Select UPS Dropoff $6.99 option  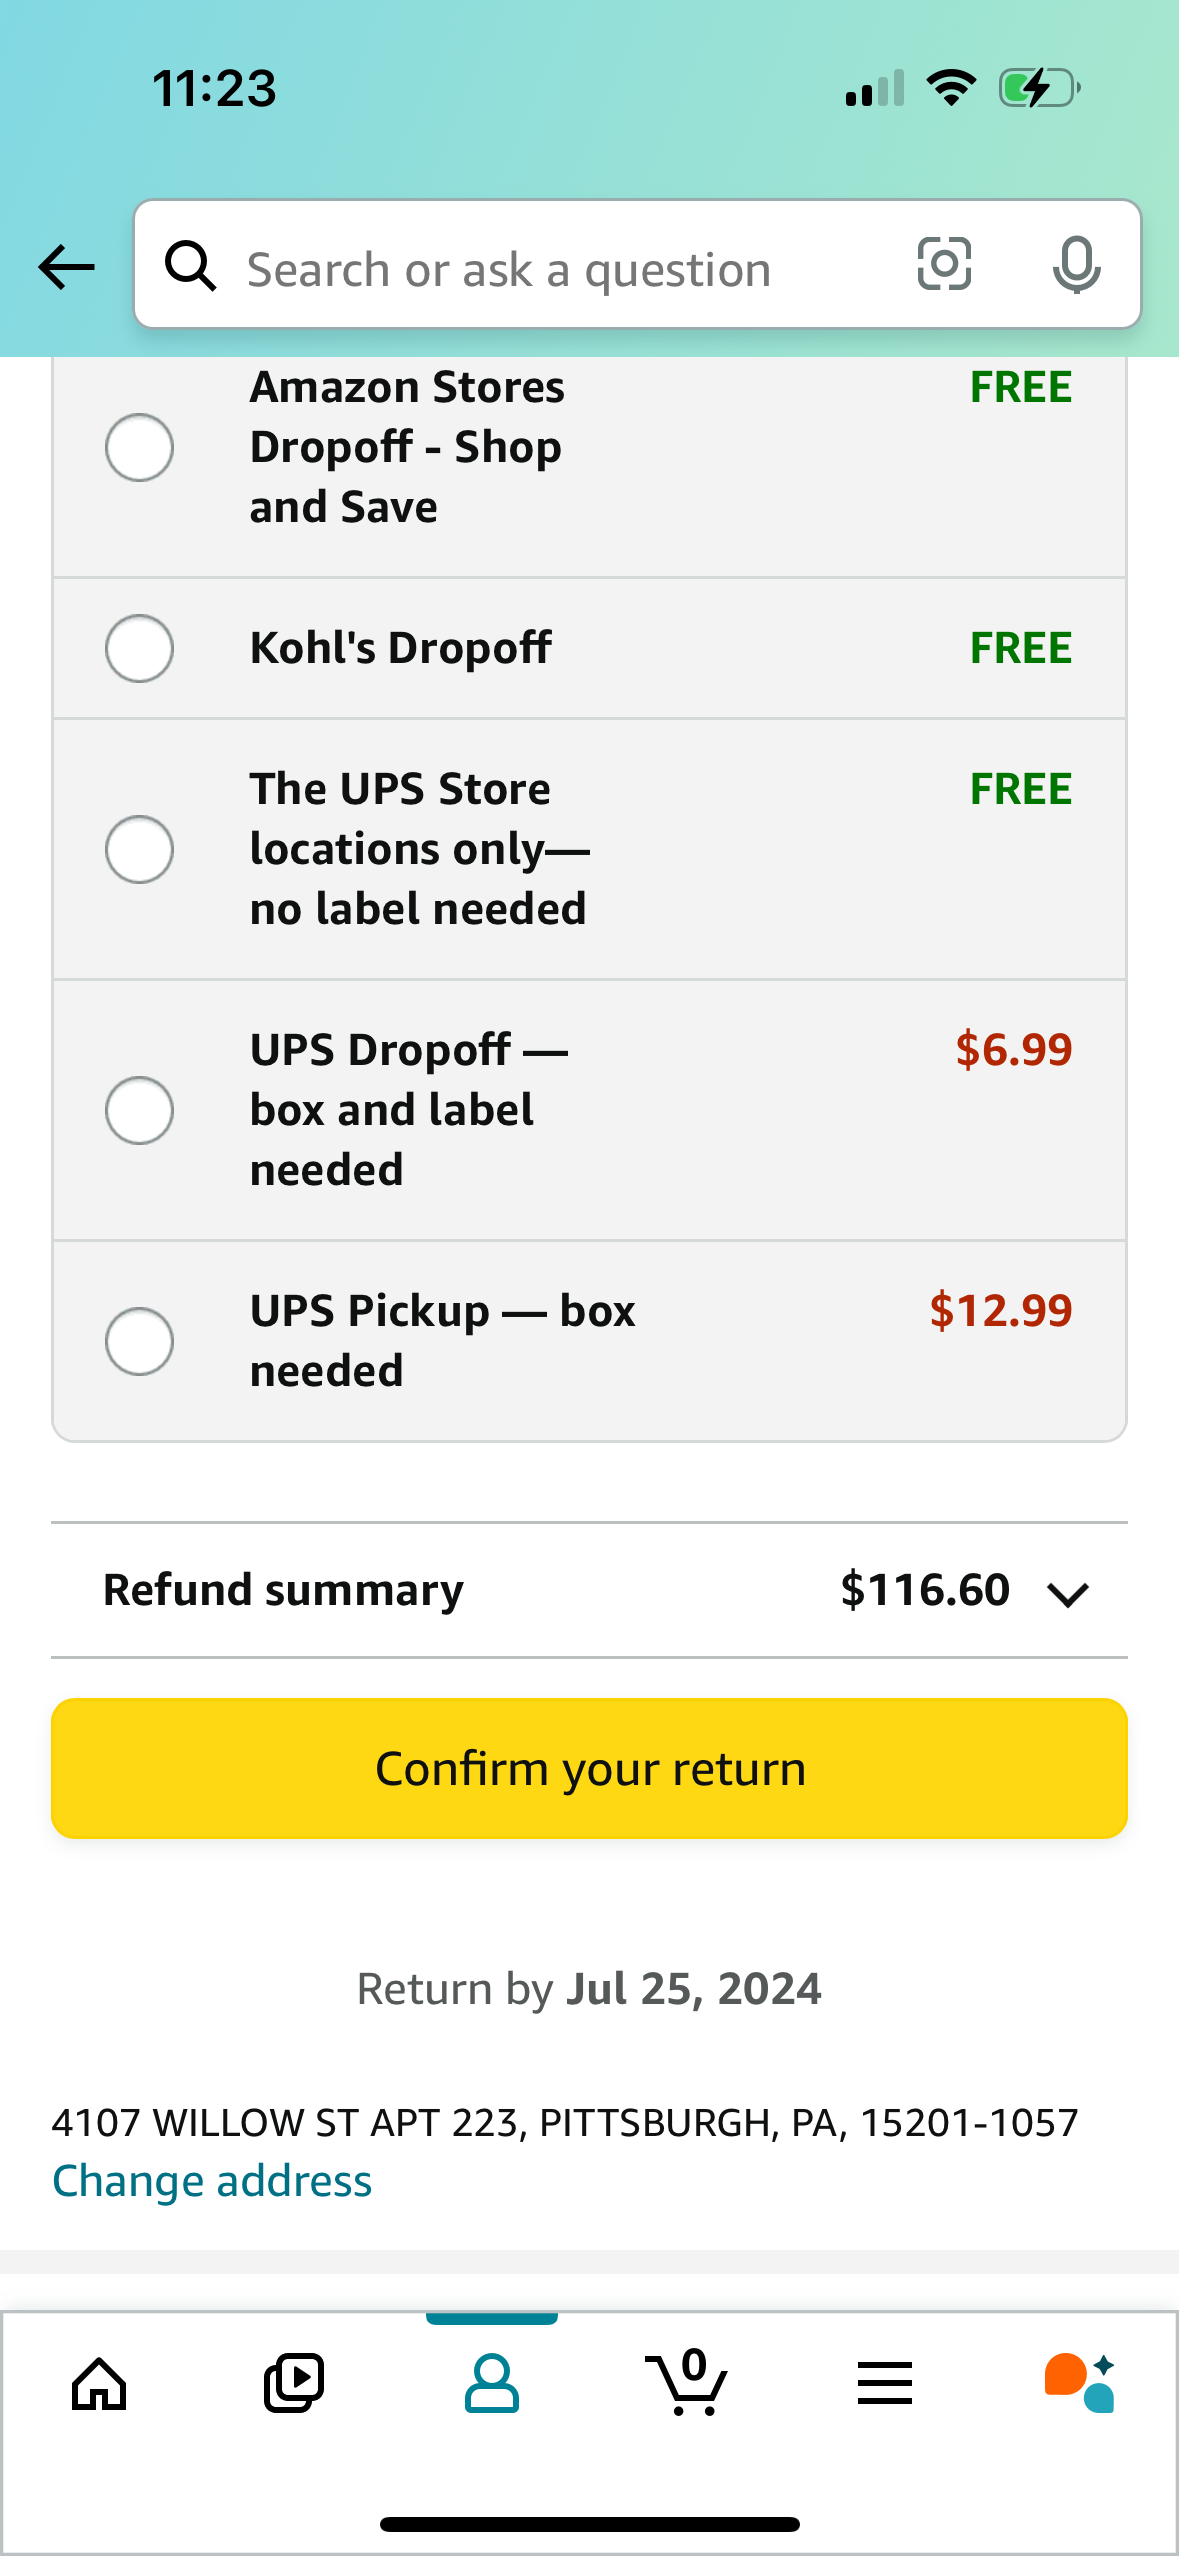(139, 1109)
